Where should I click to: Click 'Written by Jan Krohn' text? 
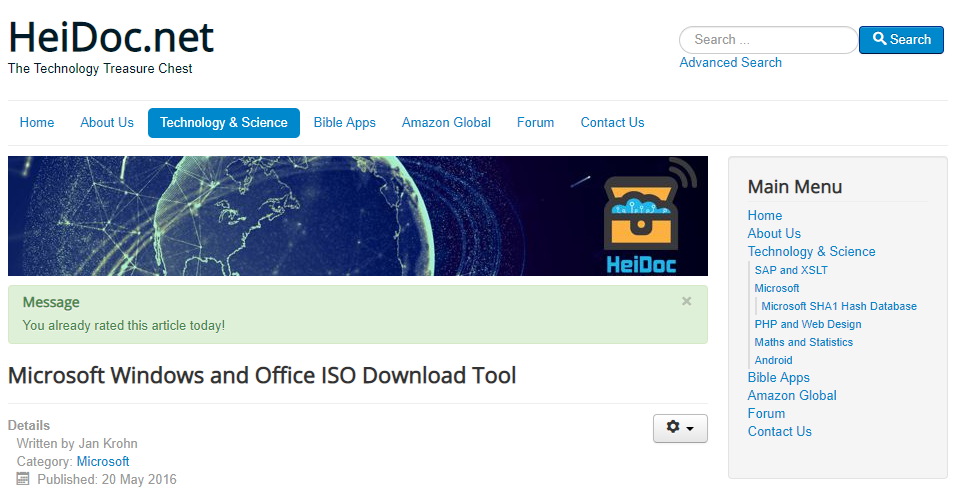coord(77,443)
